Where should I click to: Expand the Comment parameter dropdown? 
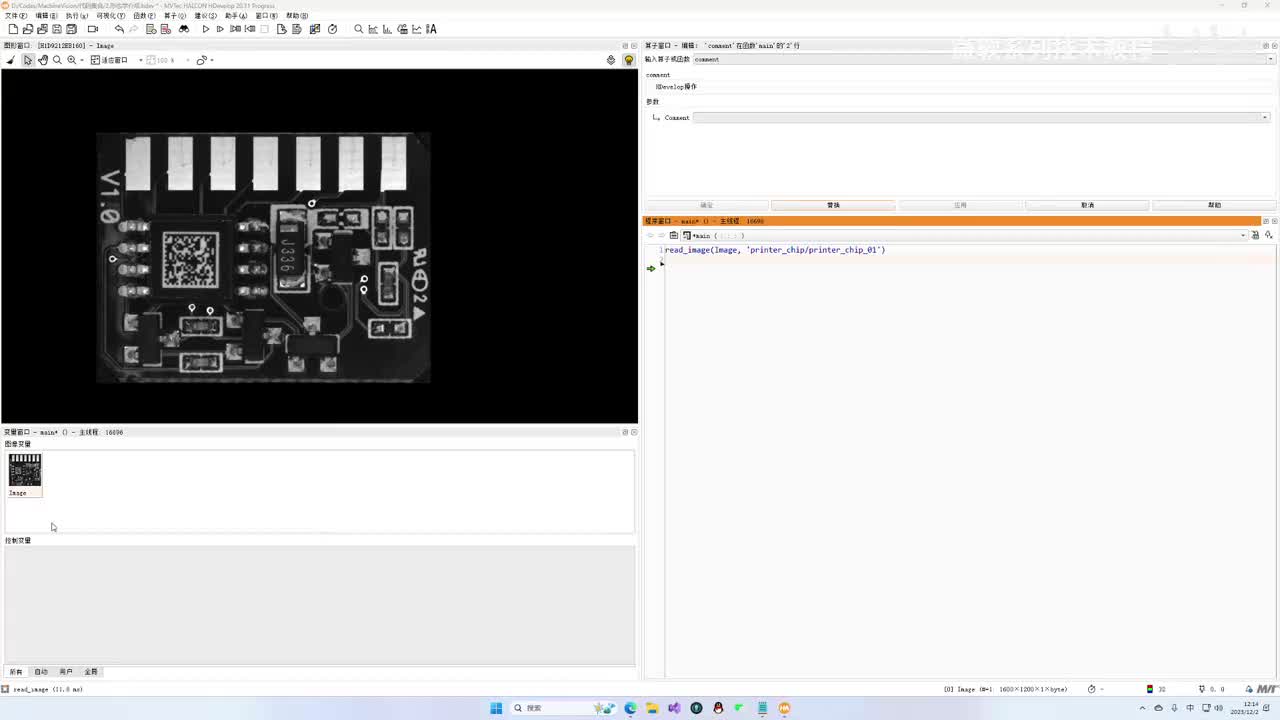pyautogui.click(x=1265, y=118)
